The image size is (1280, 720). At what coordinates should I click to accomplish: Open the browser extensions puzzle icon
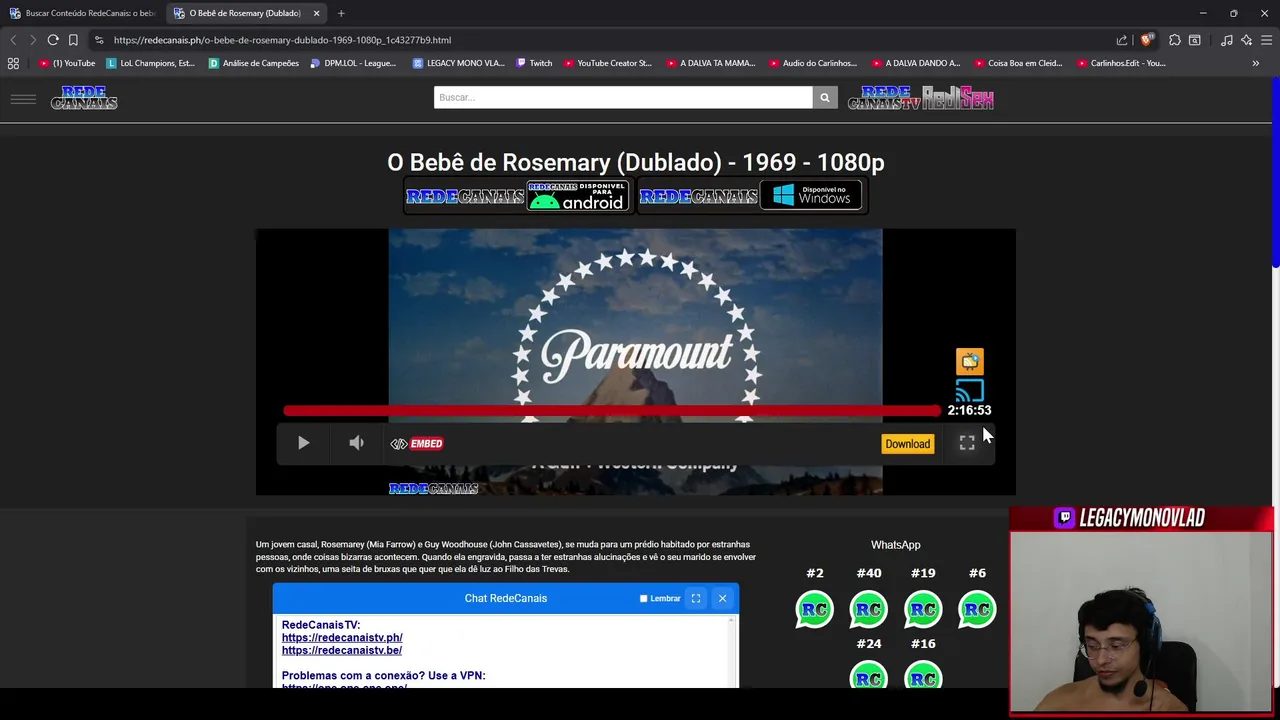1175,40
